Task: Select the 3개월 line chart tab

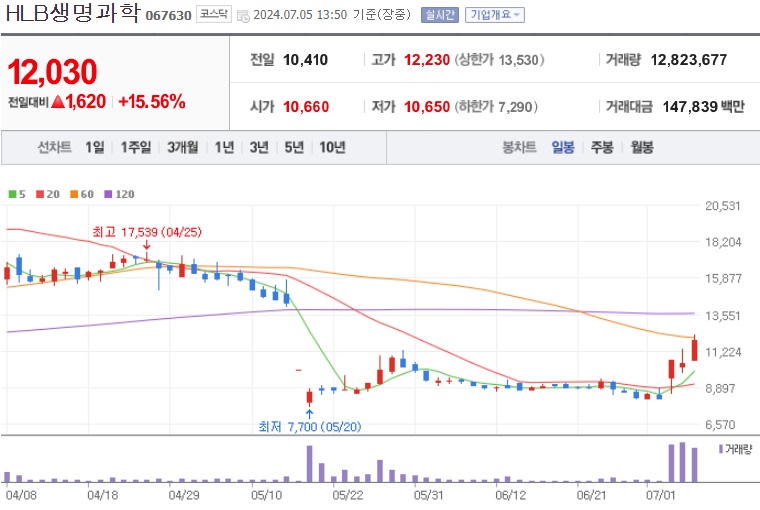Action: (183, 147)
